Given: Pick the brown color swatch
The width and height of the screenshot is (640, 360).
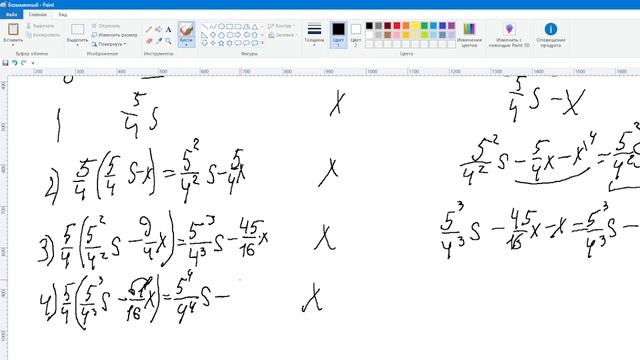Looking at the screenshot, I should (387, 35).
